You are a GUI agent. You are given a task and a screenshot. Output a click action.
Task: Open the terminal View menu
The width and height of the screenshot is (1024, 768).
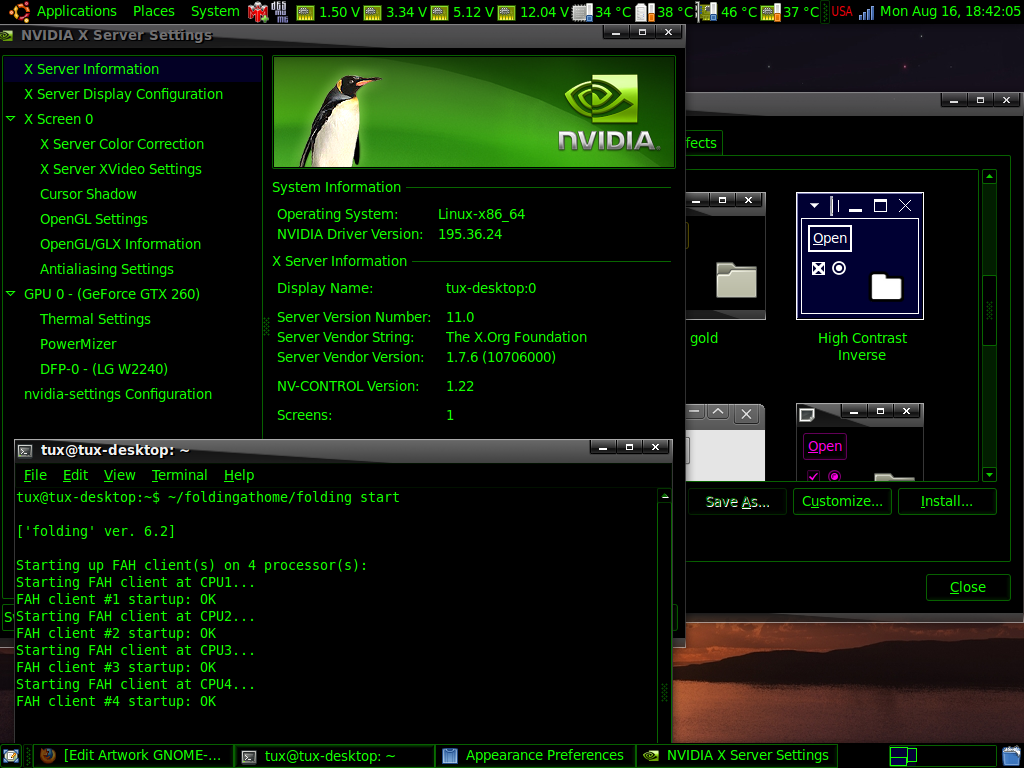tap(120, 475)
